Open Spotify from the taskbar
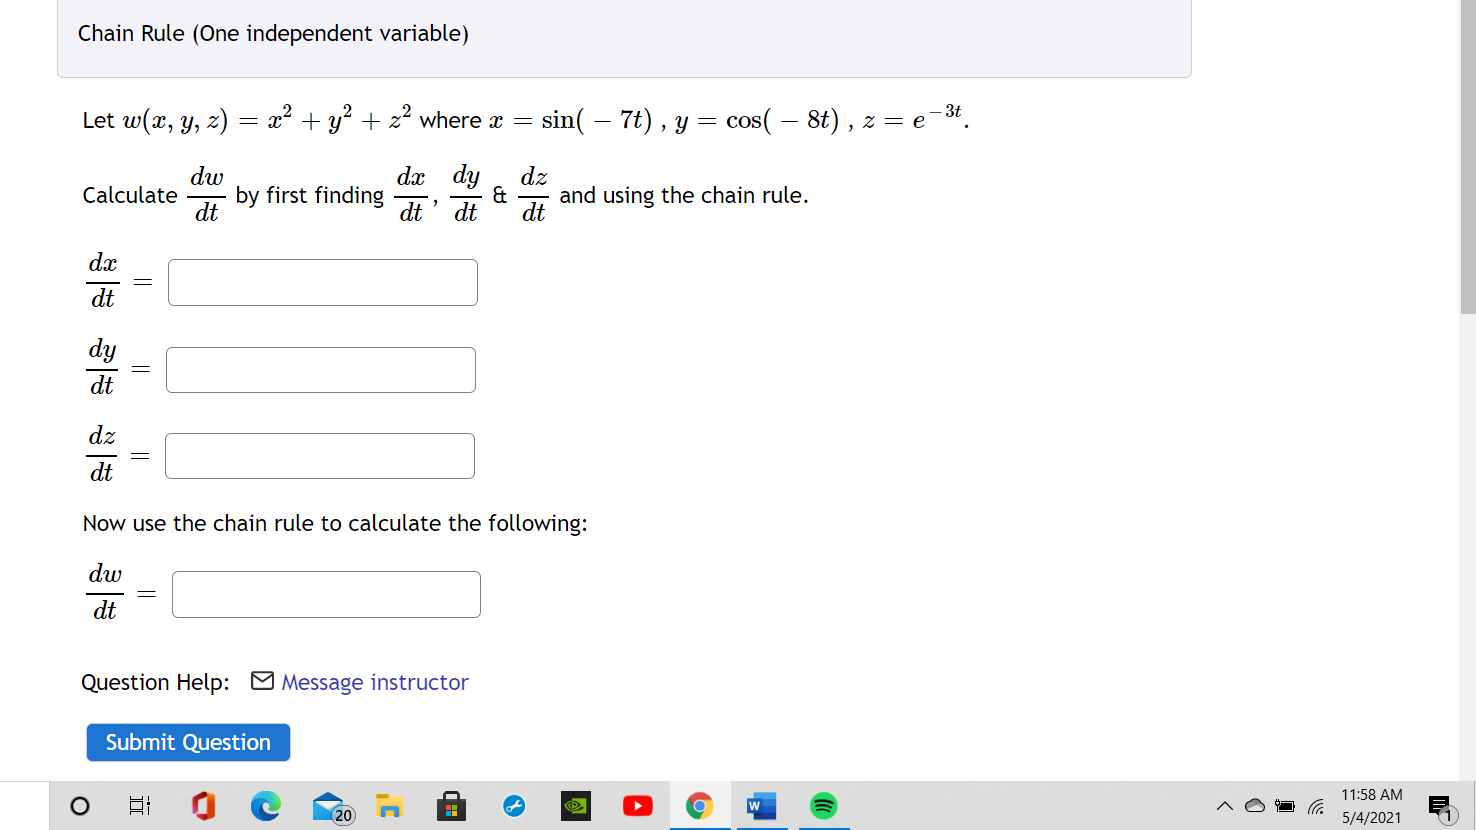Screen dimensions: 1476x830 823,806
